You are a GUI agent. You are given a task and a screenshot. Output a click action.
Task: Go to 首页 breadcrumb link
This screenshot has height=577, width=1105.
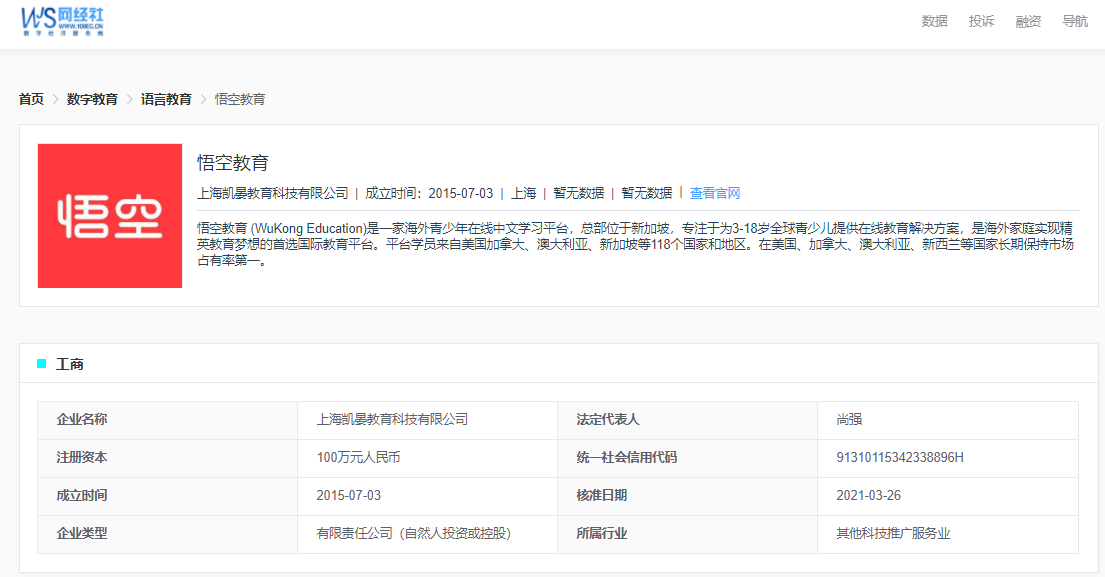click(x=31, y=99)
